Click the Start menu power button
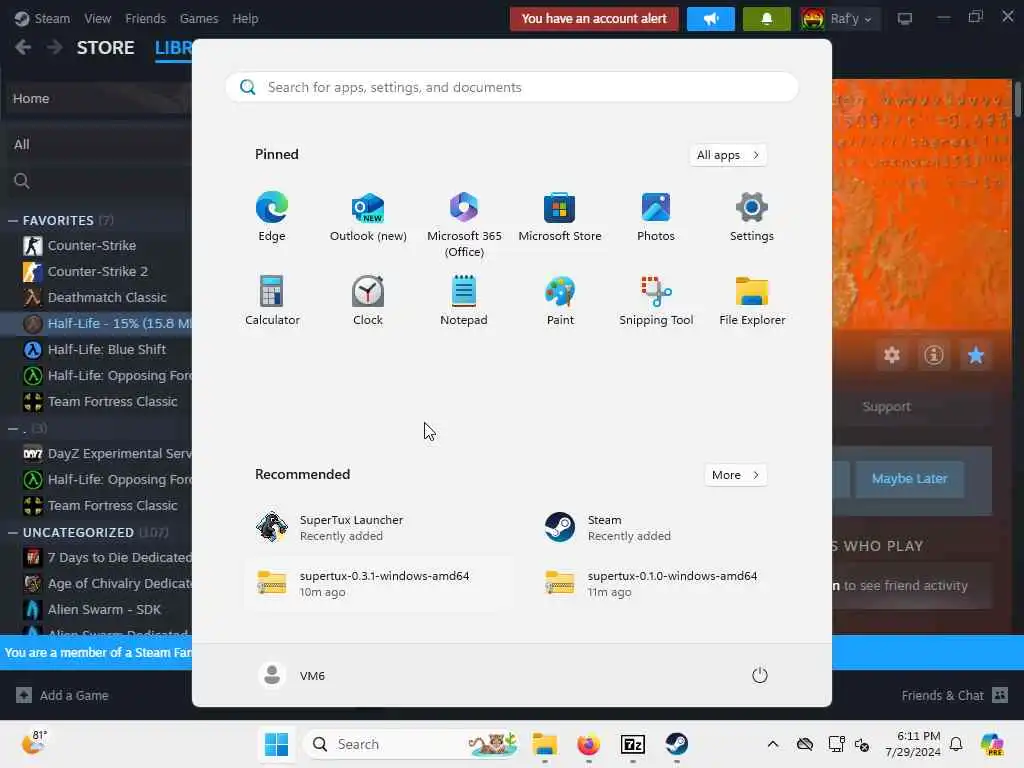This screenshot has width=1024, height=768. point(760,675)
